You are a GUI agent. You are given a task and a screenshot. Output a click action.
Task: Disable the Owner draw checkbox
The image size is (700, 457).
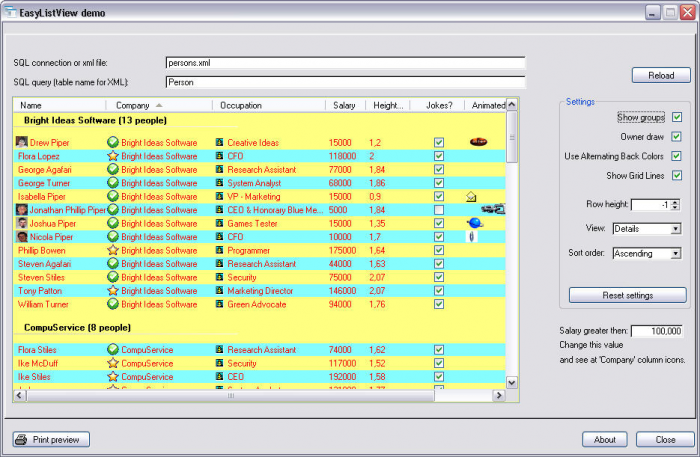[x=677, y=137]
